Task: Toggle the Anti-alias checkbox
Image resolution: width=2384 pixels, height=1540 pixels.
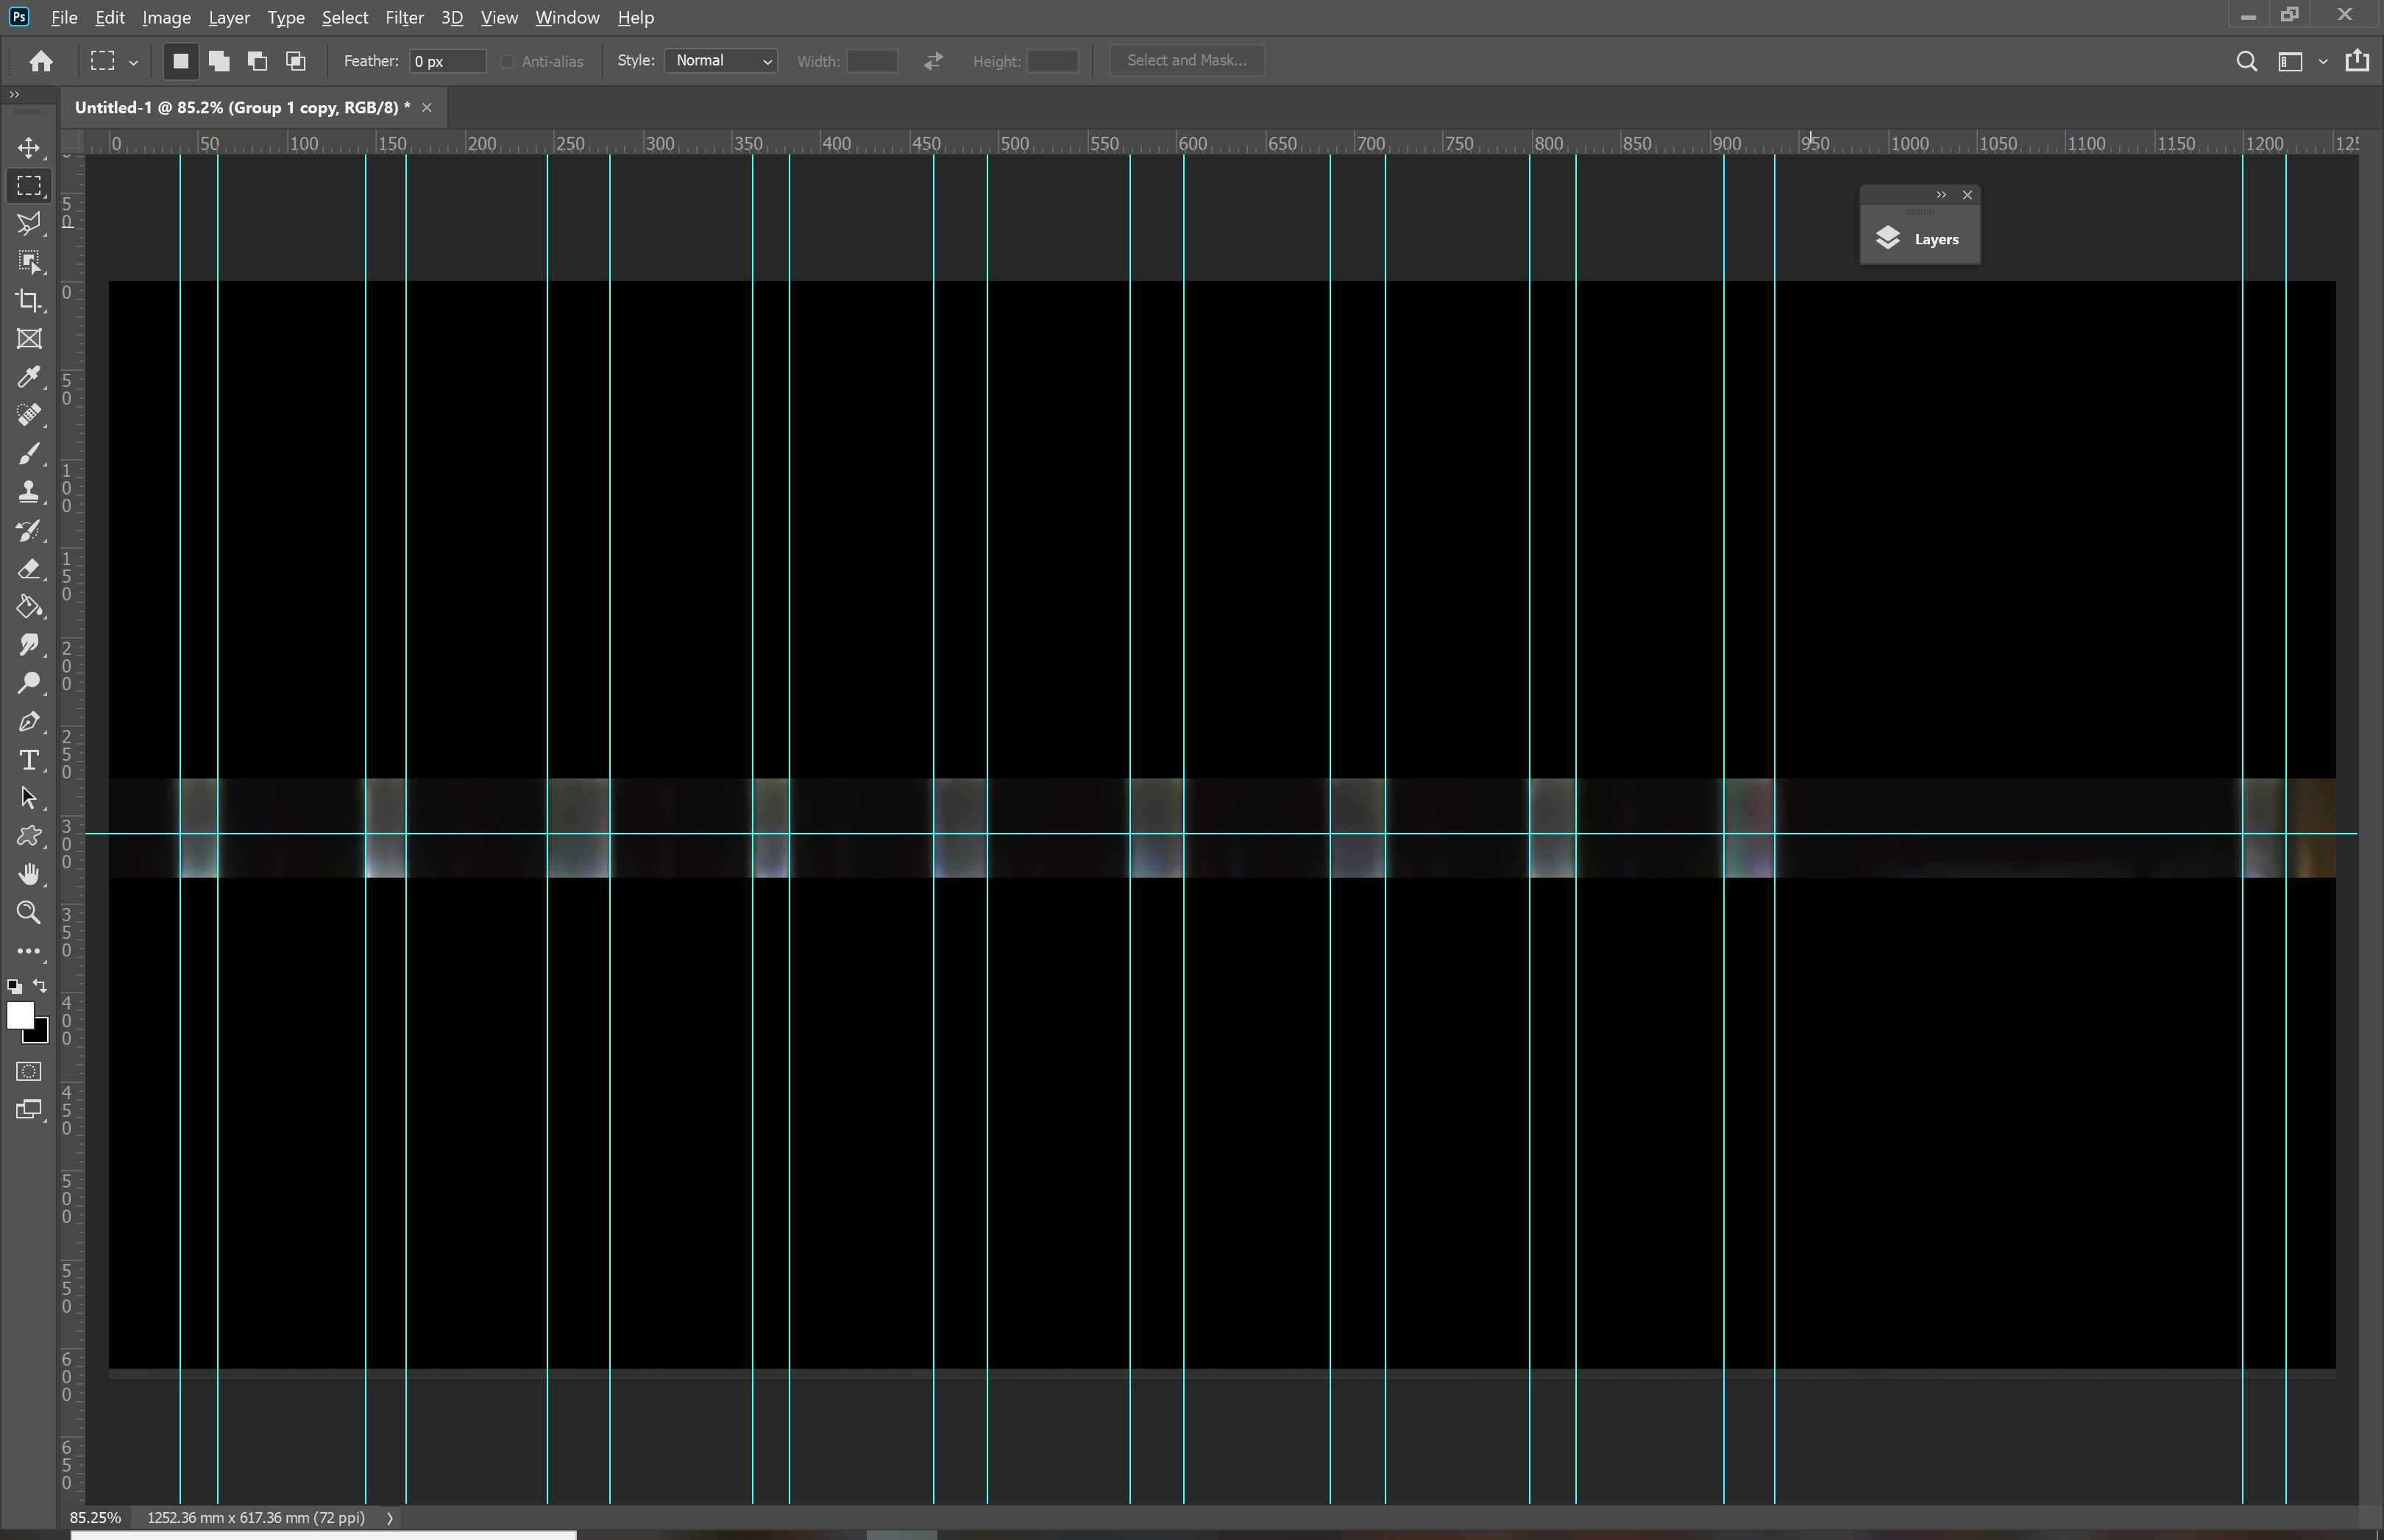Action: point(507,61)
